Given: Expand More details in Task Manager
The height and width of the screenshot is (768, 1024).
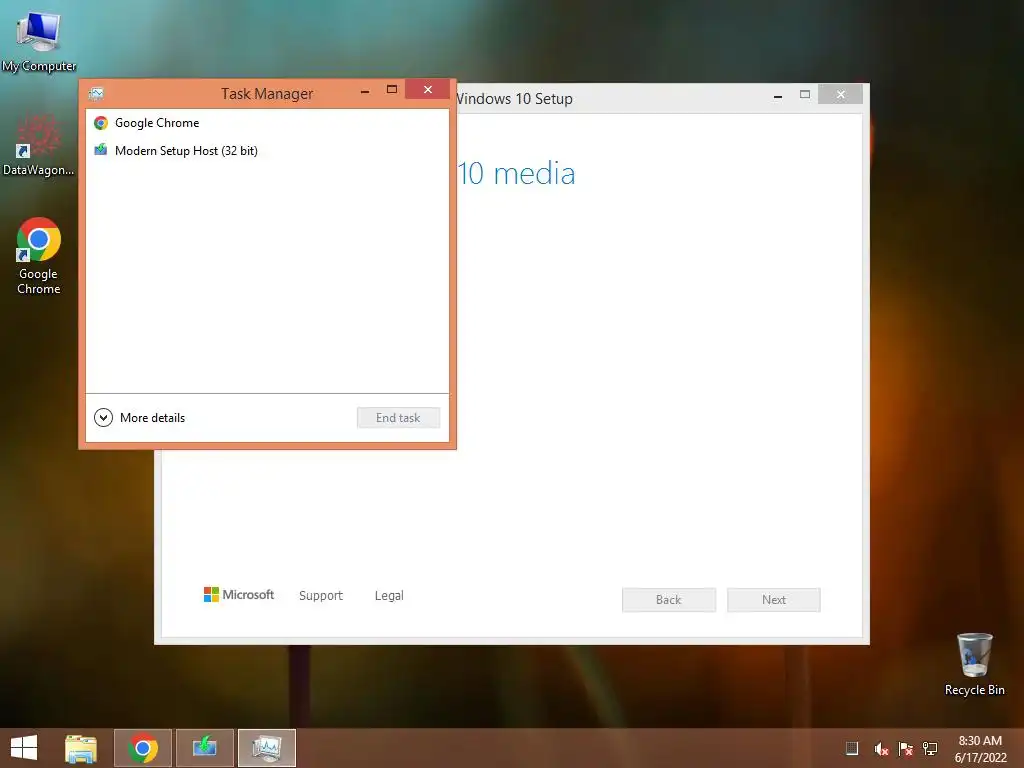Looking at the screenshot, I should (140, 417).
